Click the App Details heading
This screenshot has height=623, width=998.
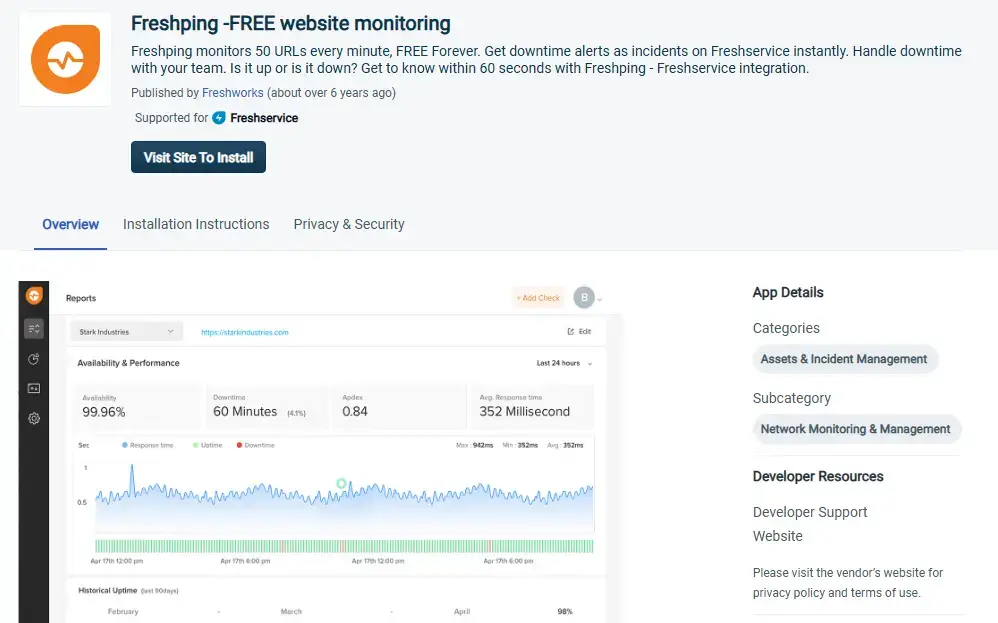(788, 292)
